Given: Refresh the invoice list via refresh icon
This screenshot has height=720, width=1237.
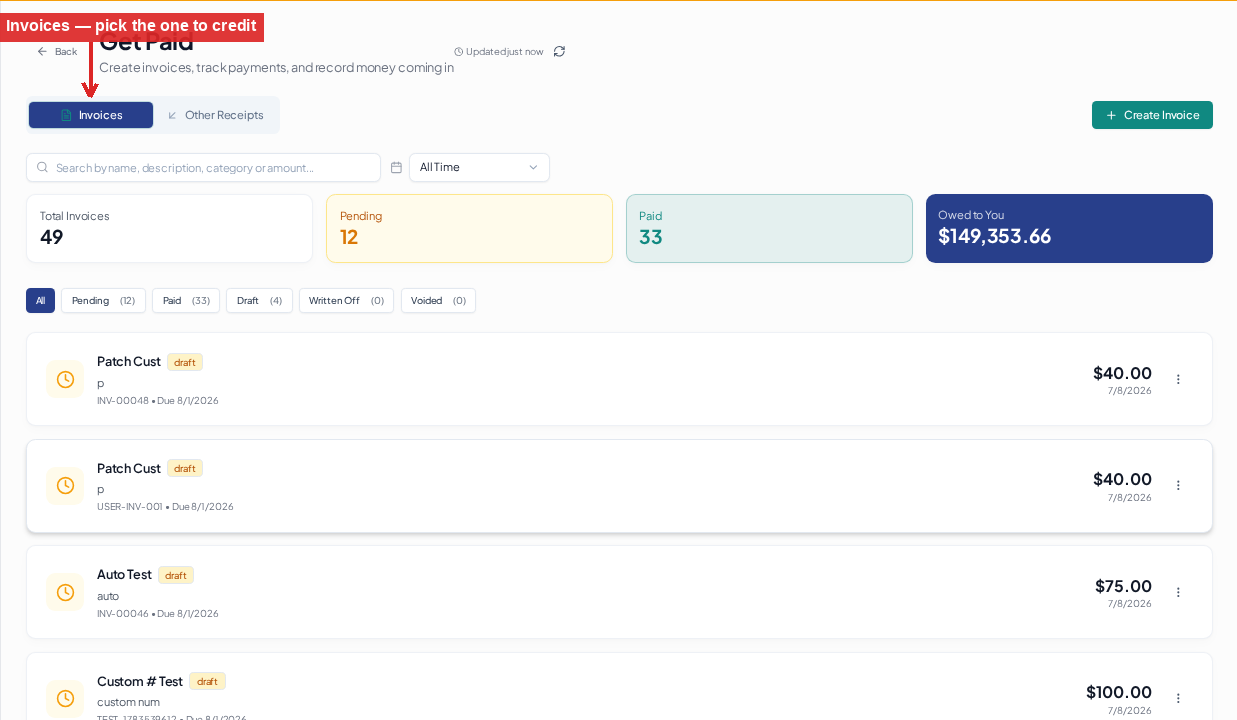Looking at the screenshot, I should [559, 51].
